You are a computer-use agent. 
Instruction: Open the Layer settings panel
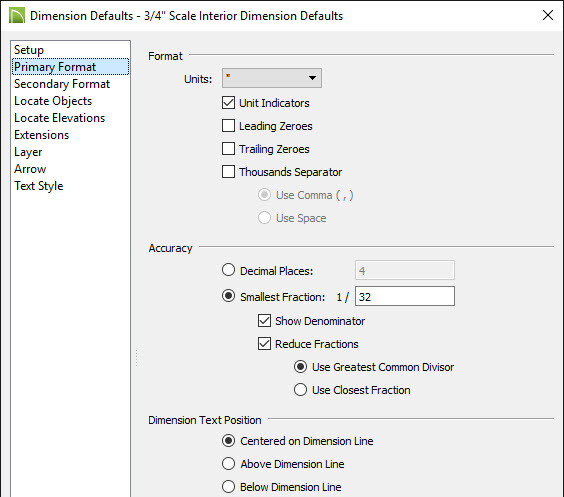pyautogui.click(x=28, y=152)
